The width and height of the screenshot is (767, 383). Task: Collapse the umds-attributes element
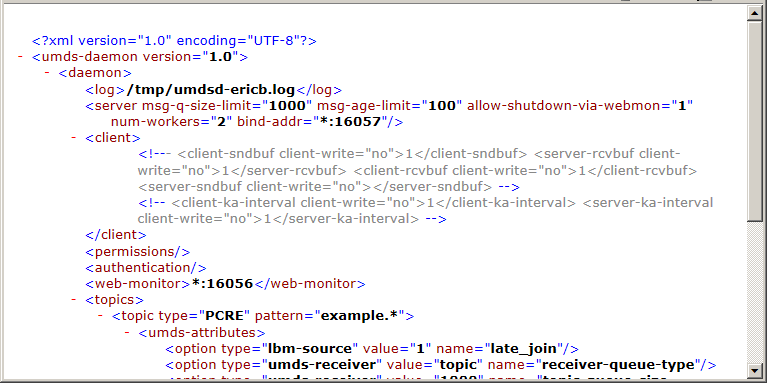tap(127, 333)
